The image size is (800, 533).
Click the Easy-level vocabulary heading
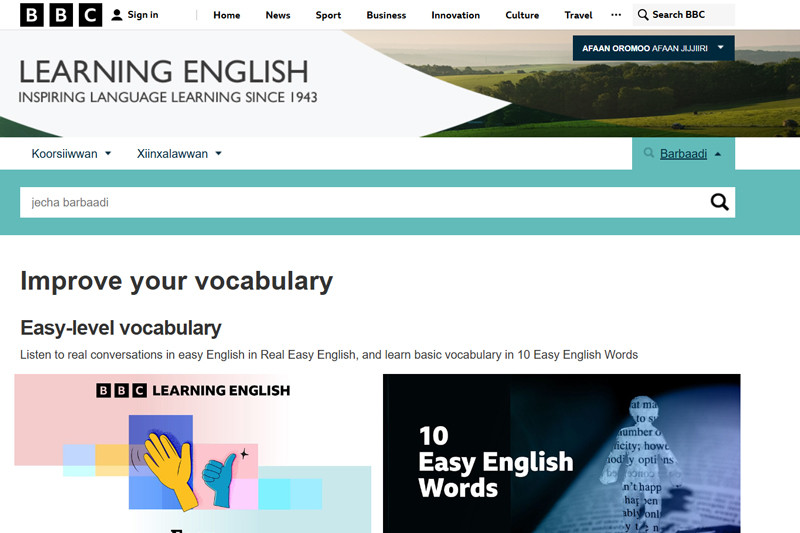[121, 328]
